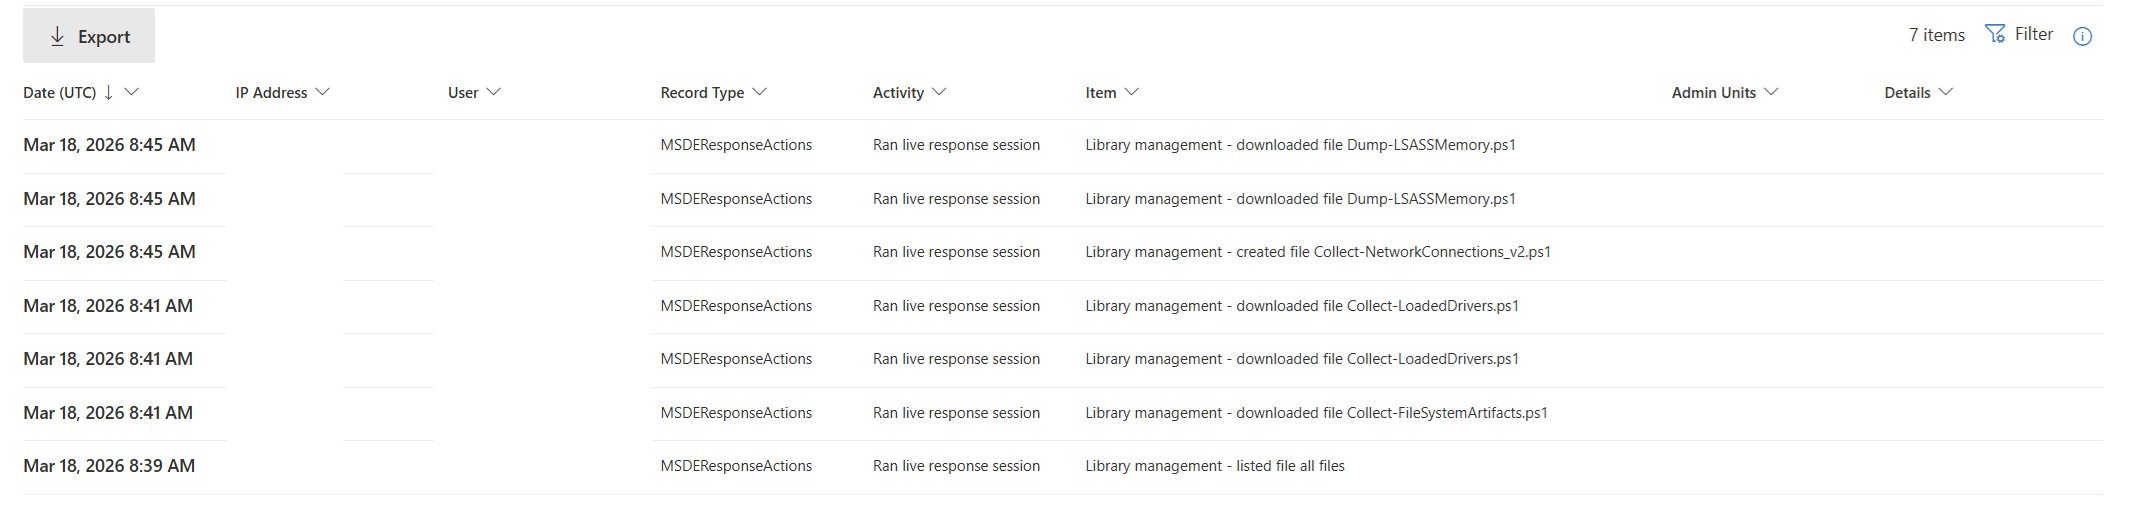
Task: Open the Collect-FileSystemArtifacts.ps1 download record
Action: (x=1316, y=413)
